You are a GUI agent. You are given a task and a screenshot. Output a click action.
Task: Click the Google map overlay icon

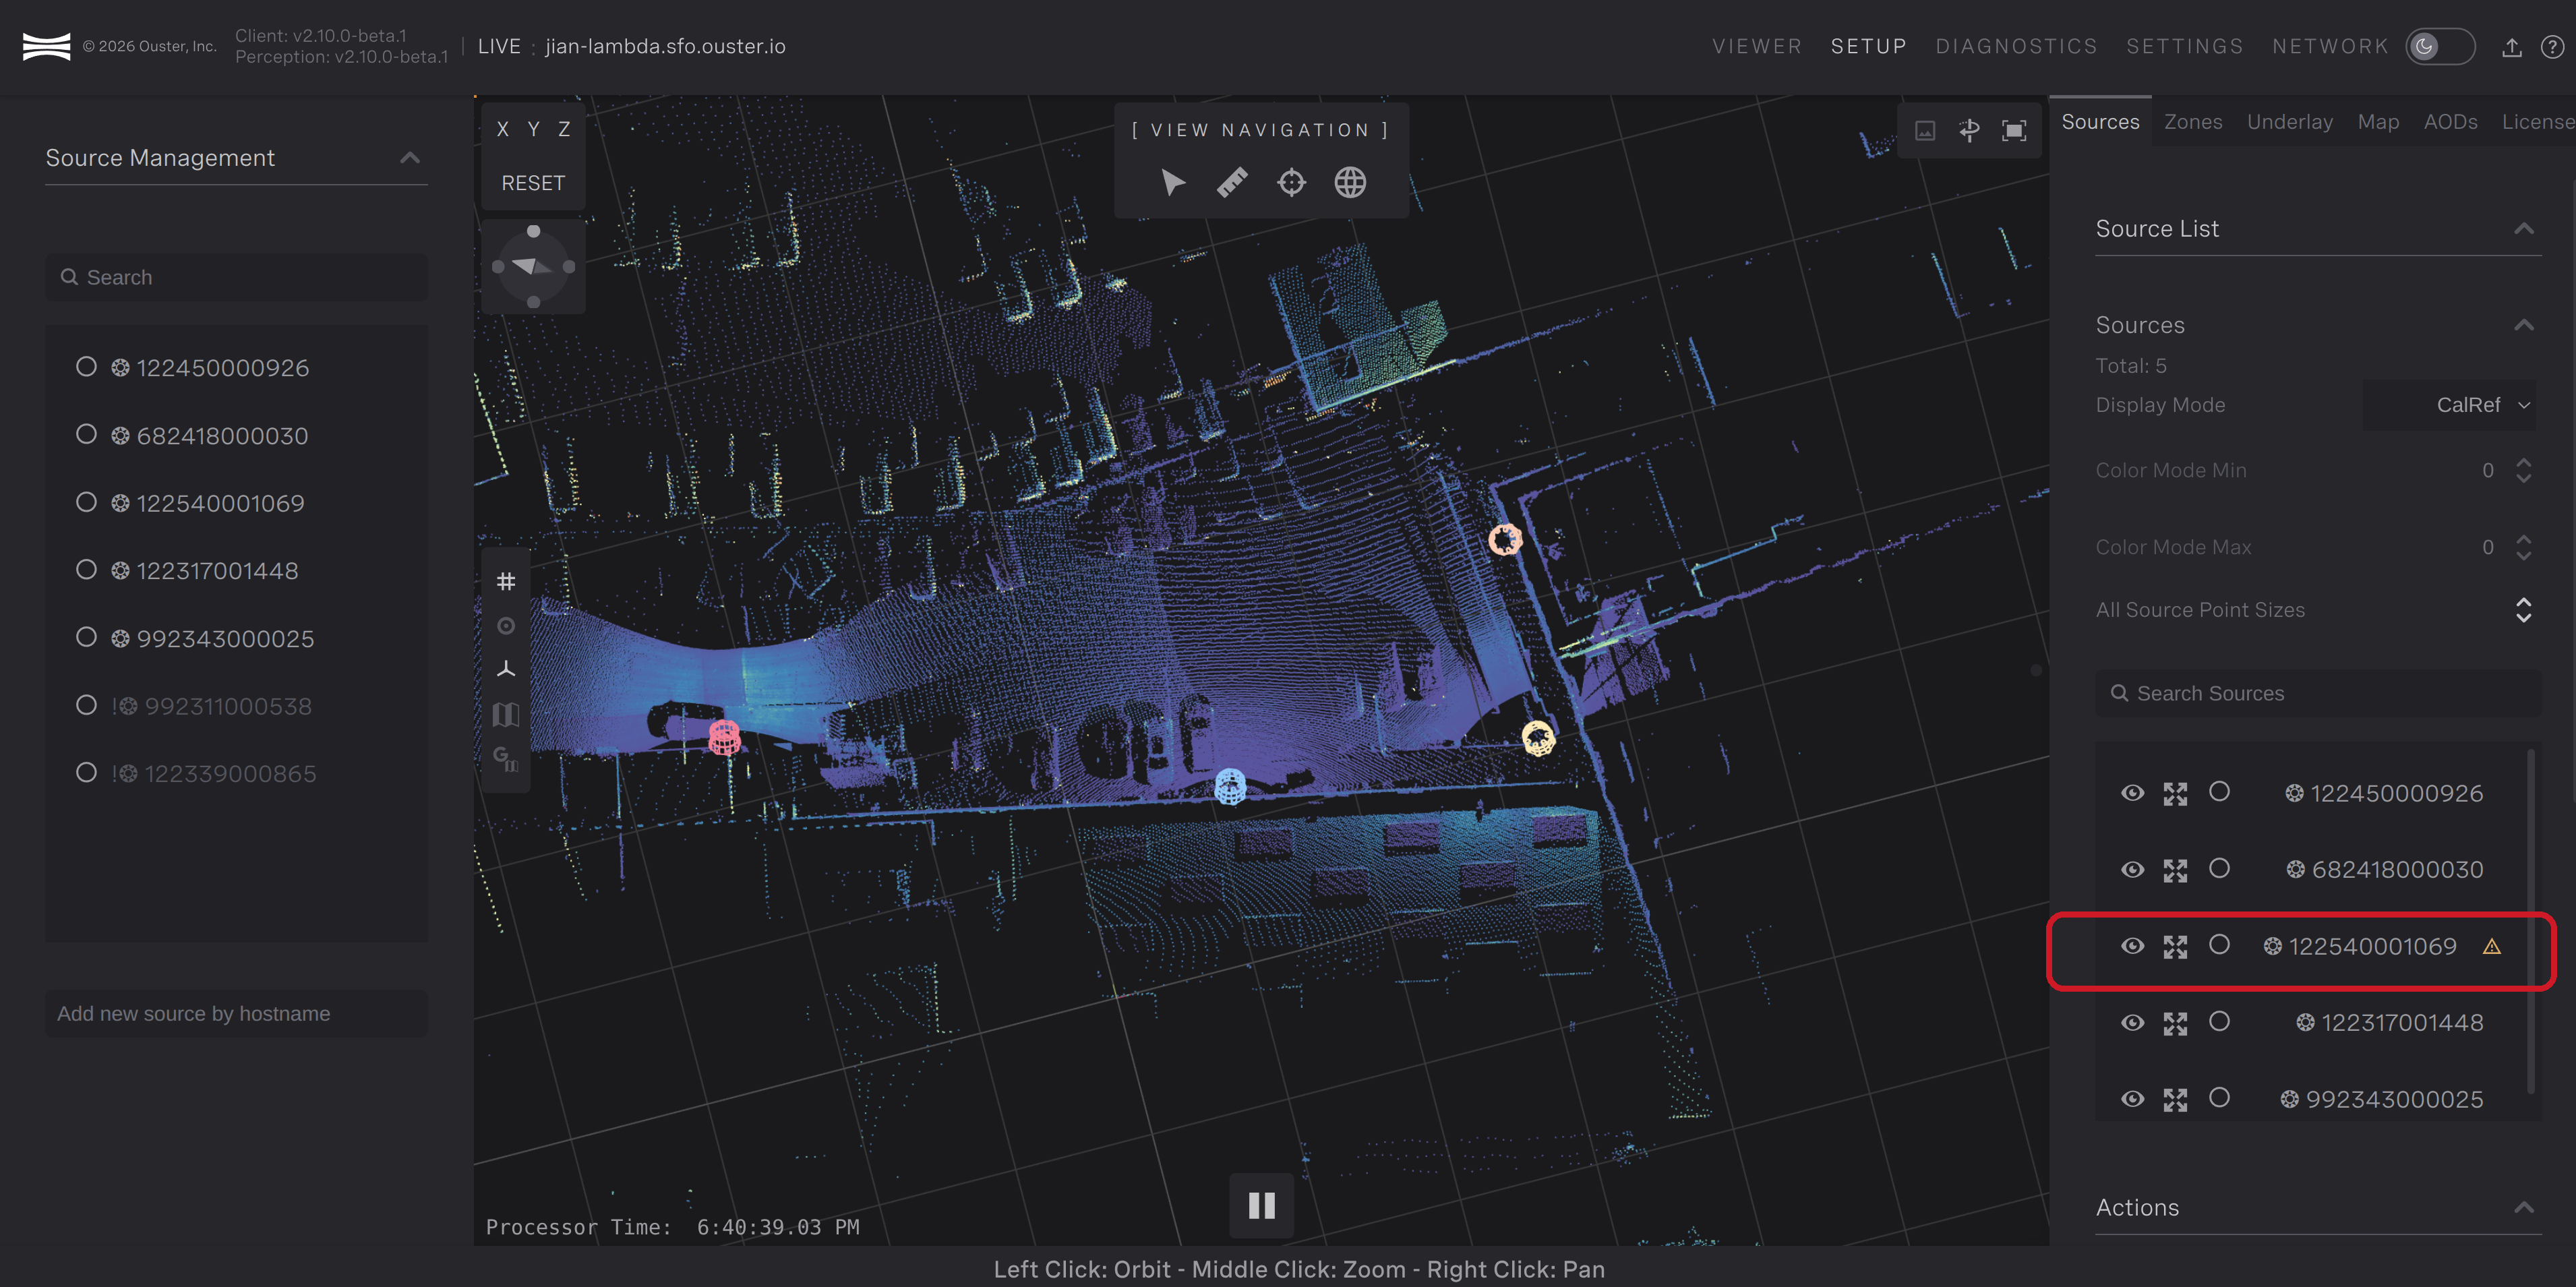[x=505, y=759]
